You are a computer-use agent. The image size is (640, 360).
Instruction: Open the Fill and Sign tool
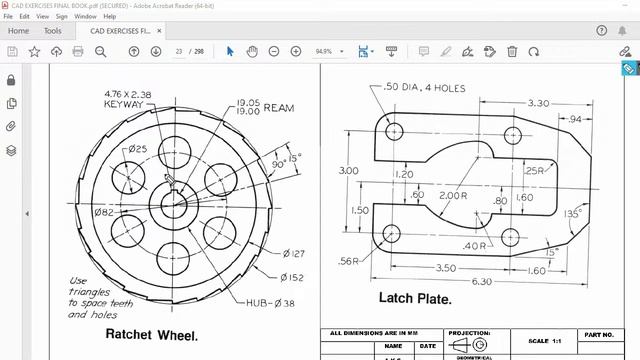pos(468,51)
